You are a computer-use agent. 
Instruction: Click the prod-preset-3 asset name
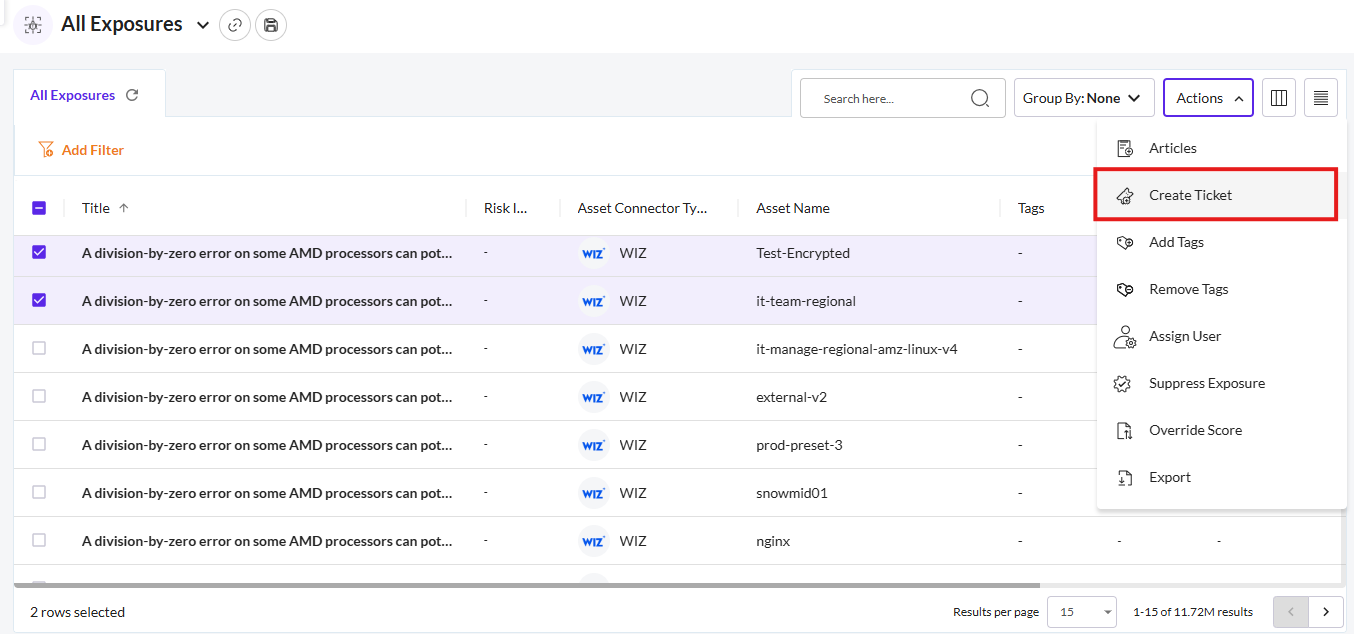[799, 445]
